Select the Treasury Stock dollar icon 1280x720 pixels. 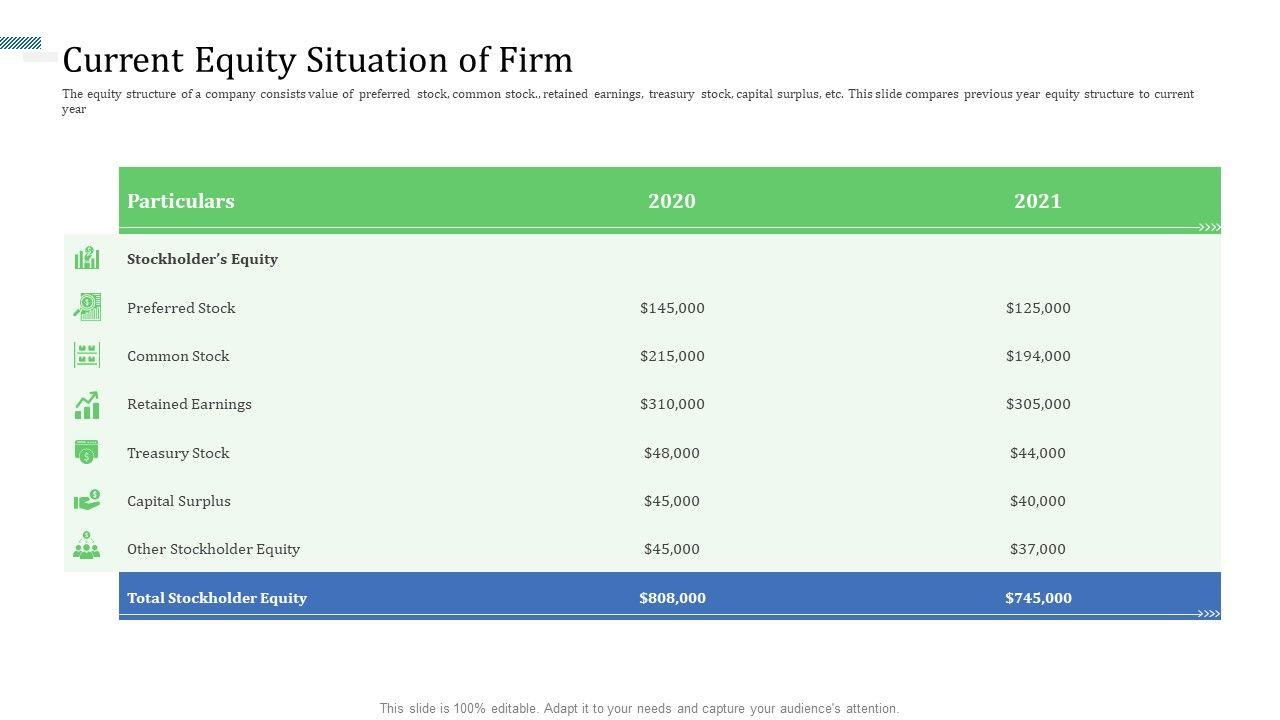(x=87, y=452)
